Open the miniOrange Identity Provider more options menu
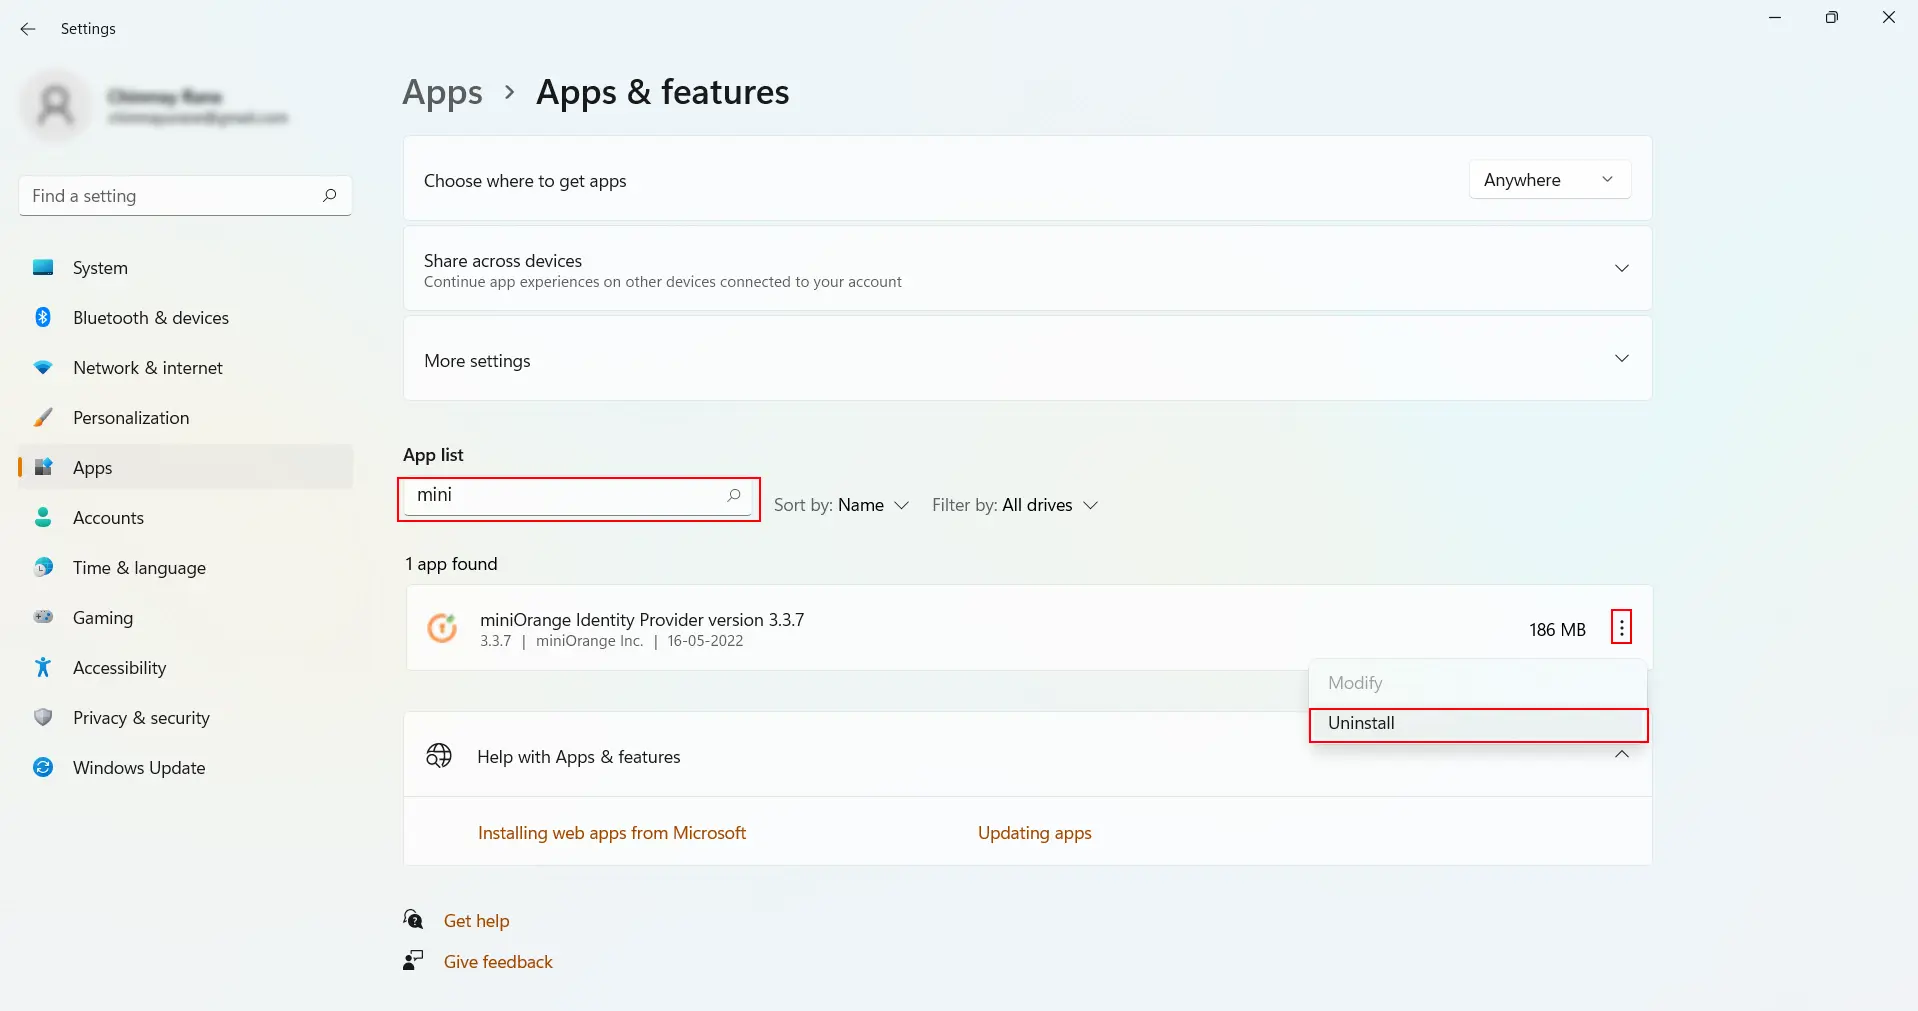This screenshot has width=1918, height=1011. pos(1620,627)
